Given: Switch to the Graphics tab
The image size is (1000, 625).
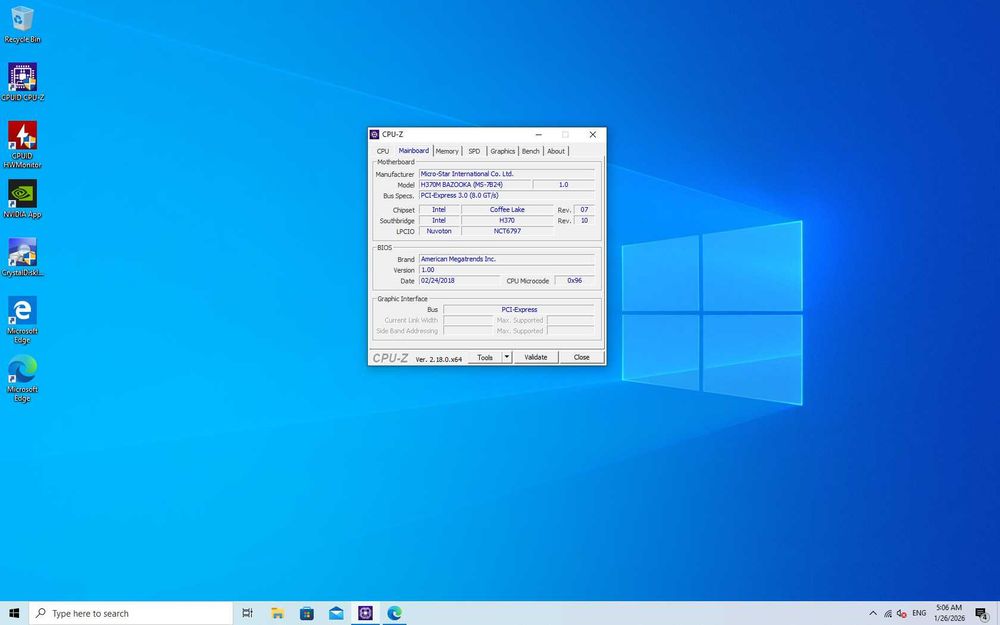Looking at the screenshot, I should click(x=503, y=151).
